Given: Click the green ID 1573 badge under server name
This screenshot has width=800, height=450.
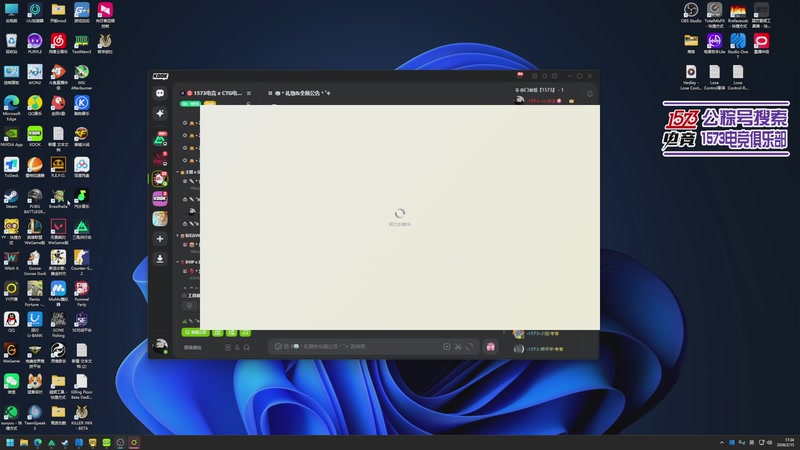Looking at the screenshot, I should [x=190, y=104].
